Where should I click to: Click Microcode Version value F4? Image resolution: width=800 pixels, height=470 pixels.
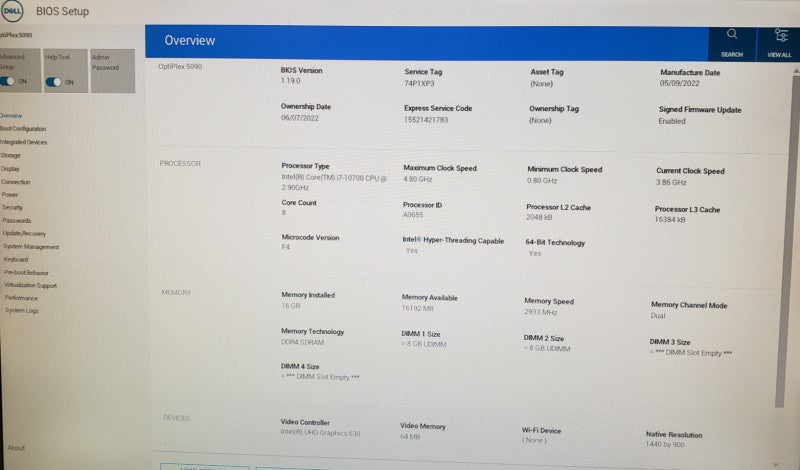(286, 247)
